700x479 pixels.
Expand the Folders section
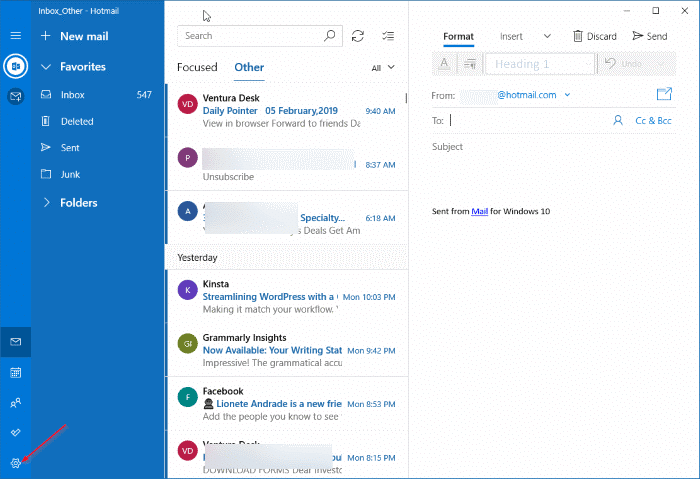pyautogui.click(x=46, y=203)
